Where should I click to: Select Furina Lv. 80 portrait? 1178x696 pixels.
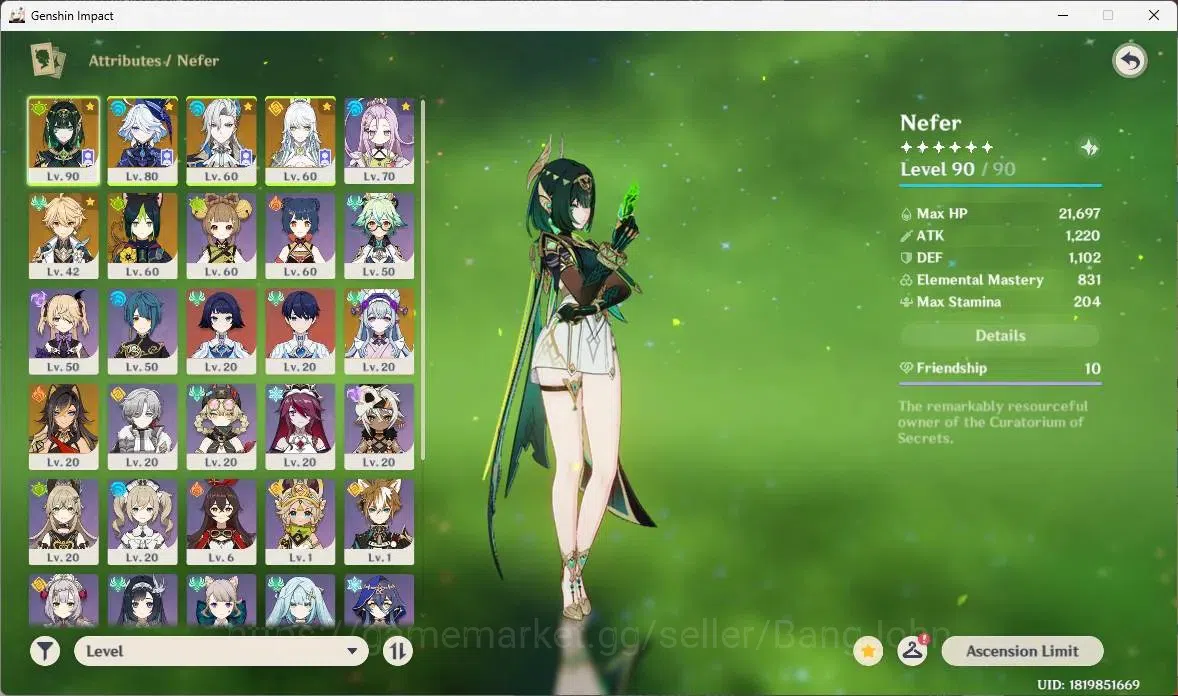142,141
